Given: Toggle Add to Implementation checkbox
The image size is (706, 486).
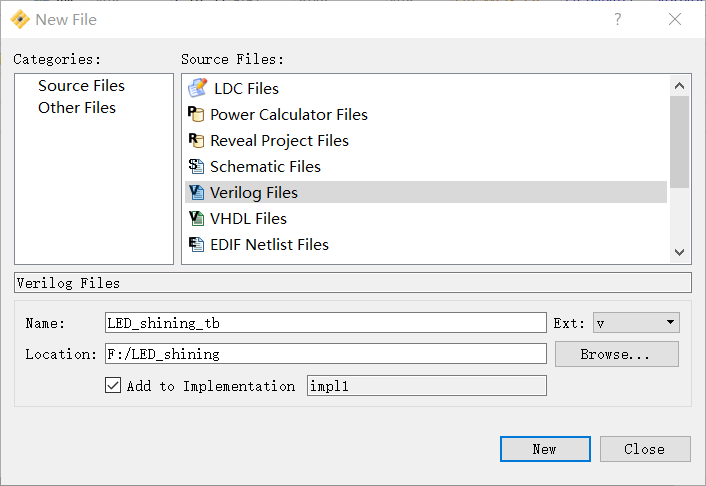Looking at the screenshot, I should point(113,386).
